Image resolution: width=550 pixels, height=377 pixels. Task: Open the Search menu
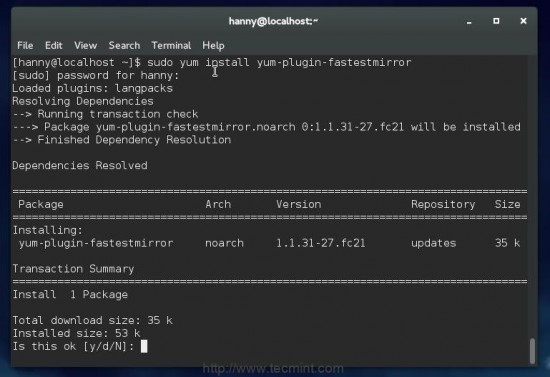124,46
